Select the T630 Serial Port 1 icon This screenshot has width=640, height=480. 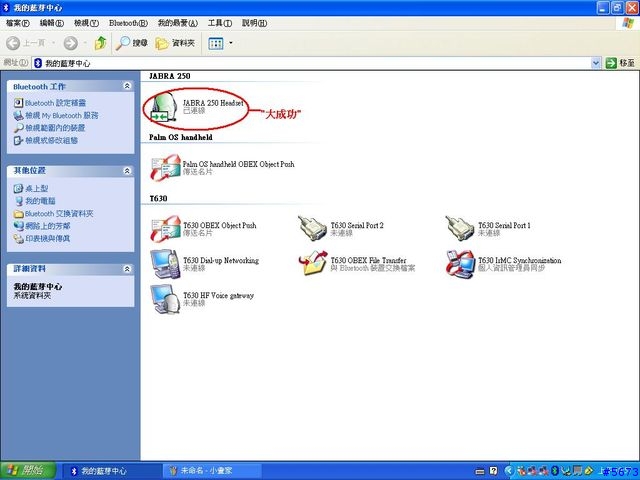tap(460, 229)
